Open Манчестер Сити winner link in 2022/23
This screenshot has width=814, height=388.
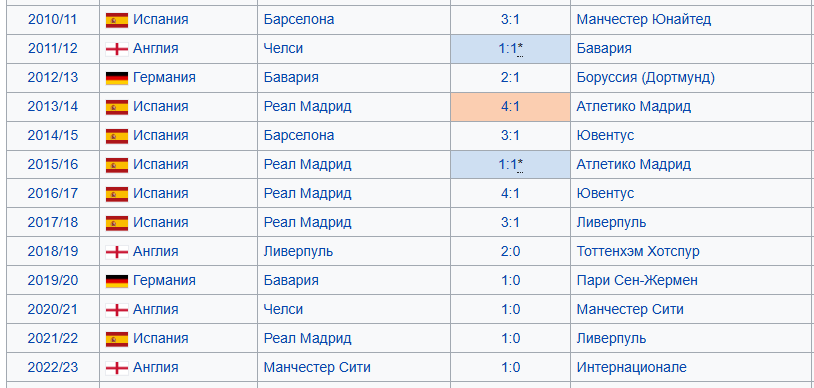click(317, 367)
